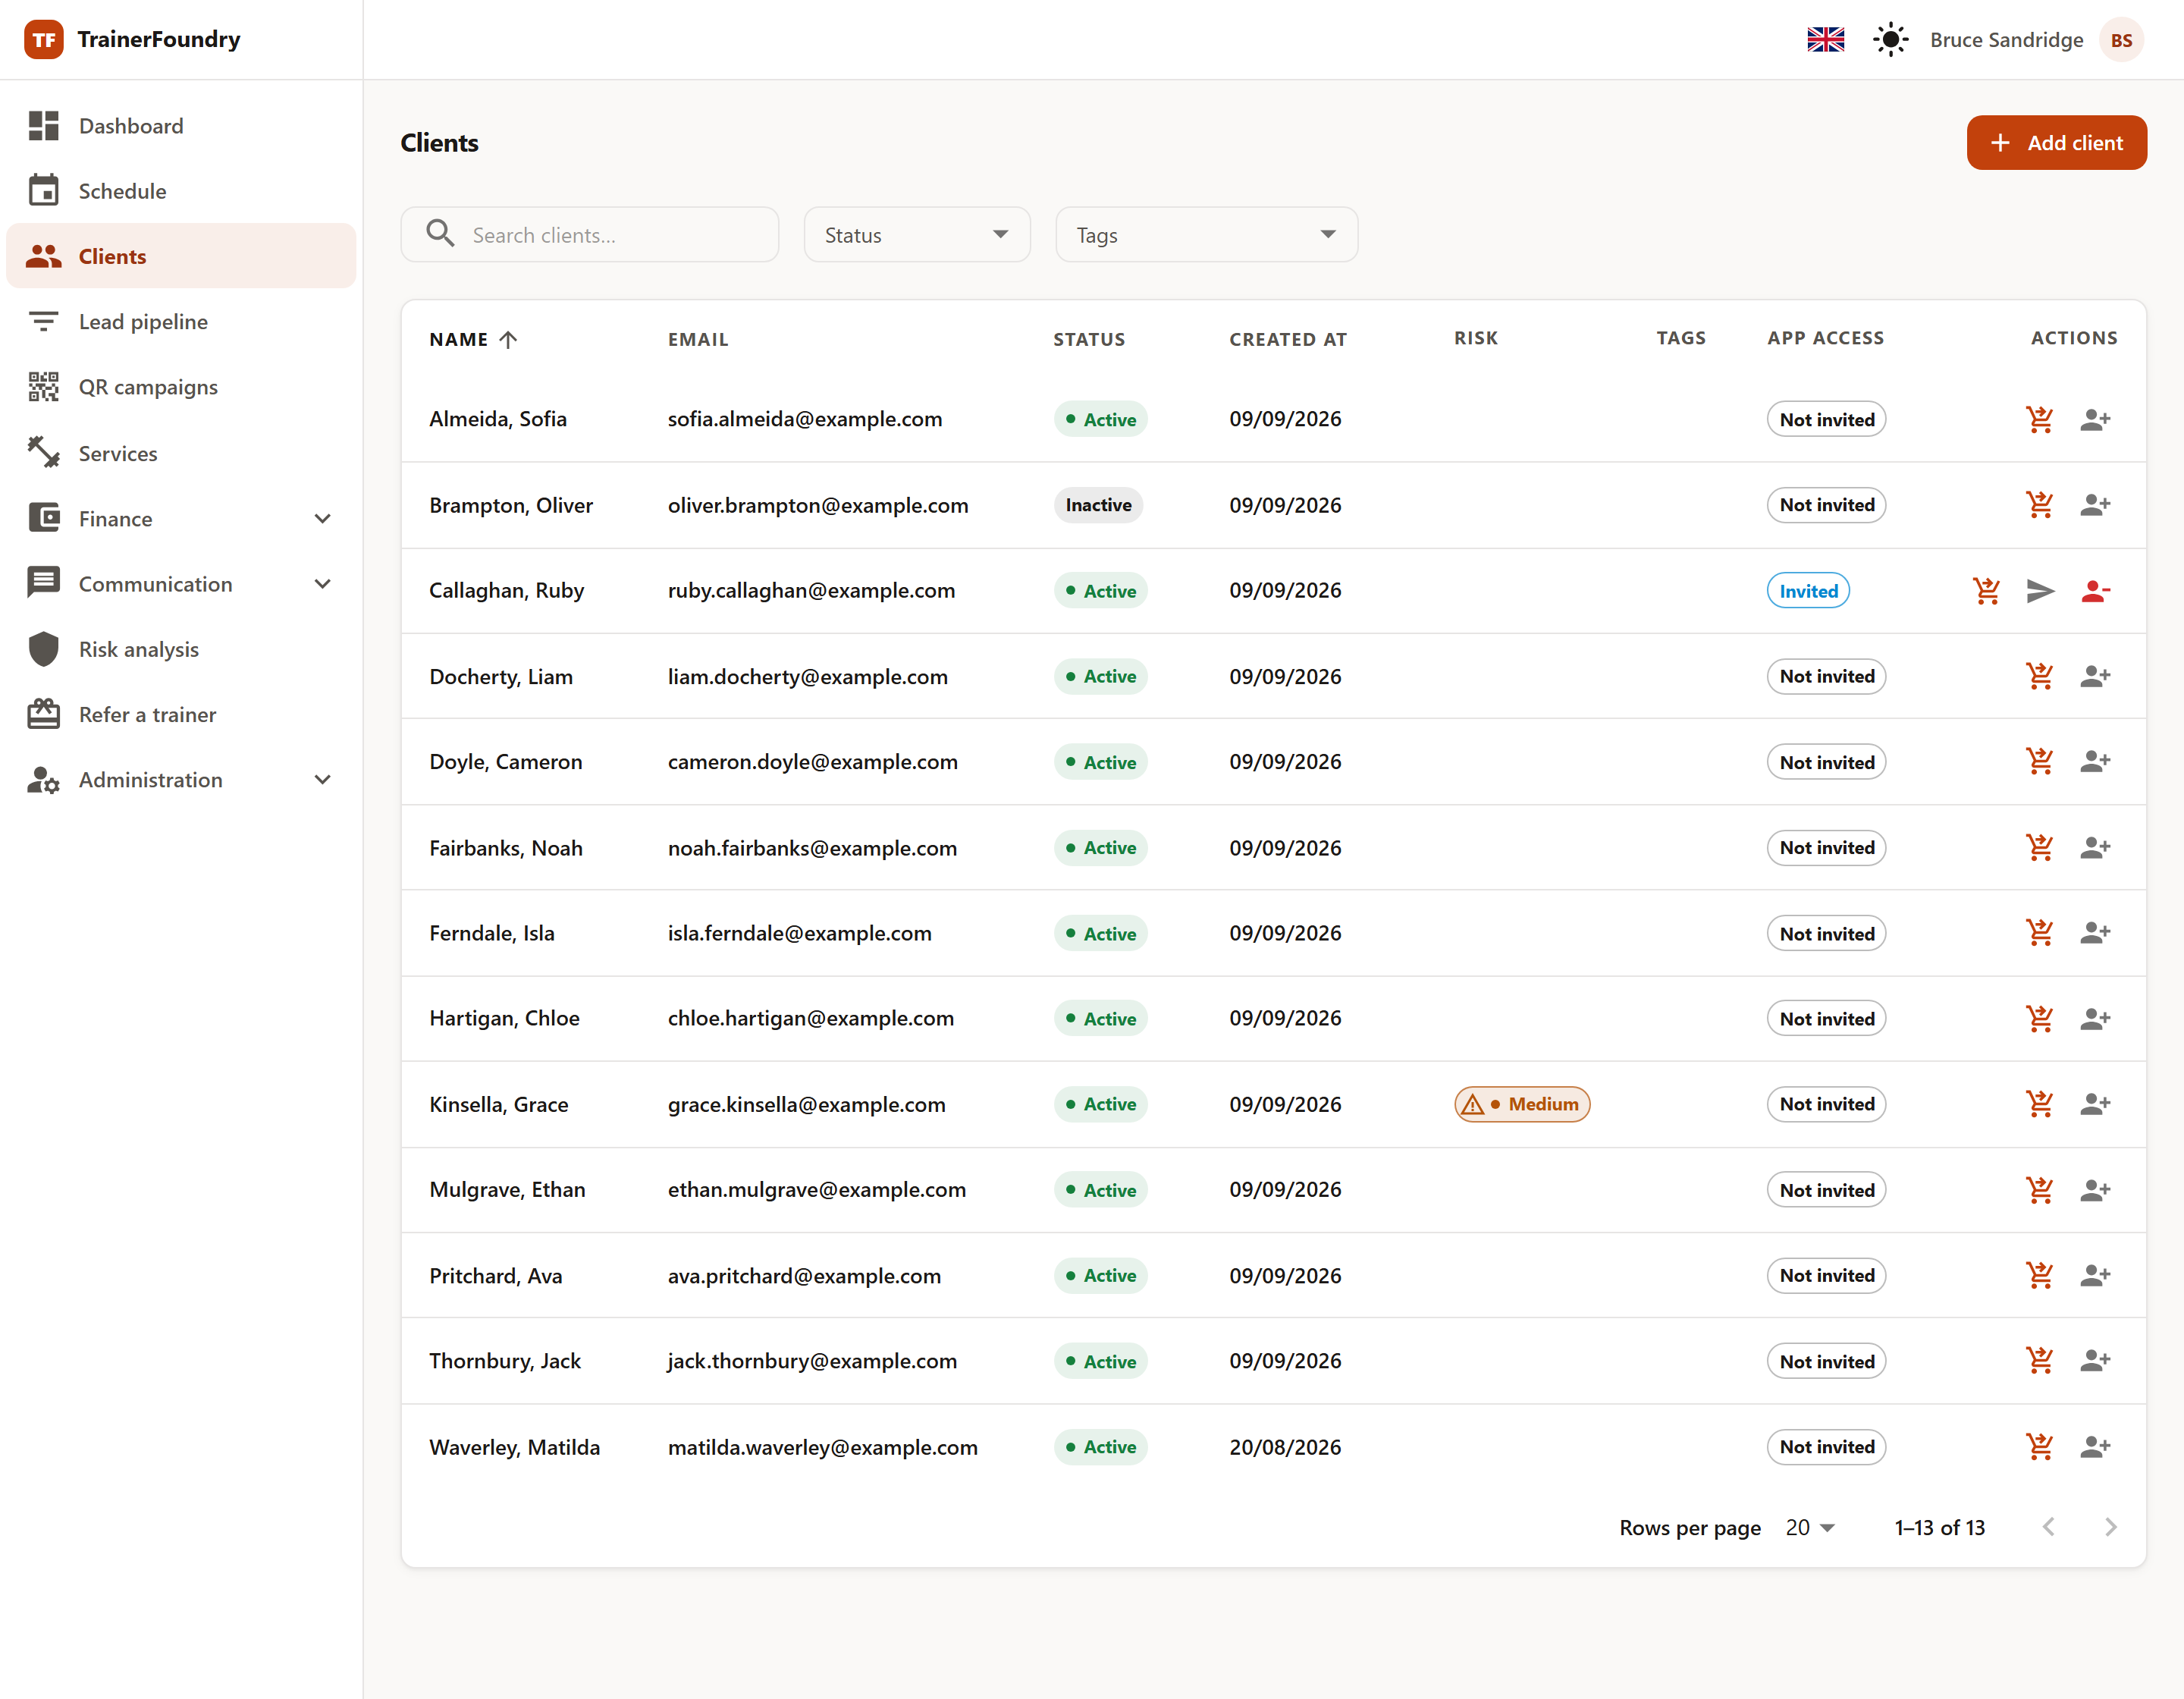Toggle the light/dark theme sun icon
This screenshot has height=1699, width=2184.
1890,40
